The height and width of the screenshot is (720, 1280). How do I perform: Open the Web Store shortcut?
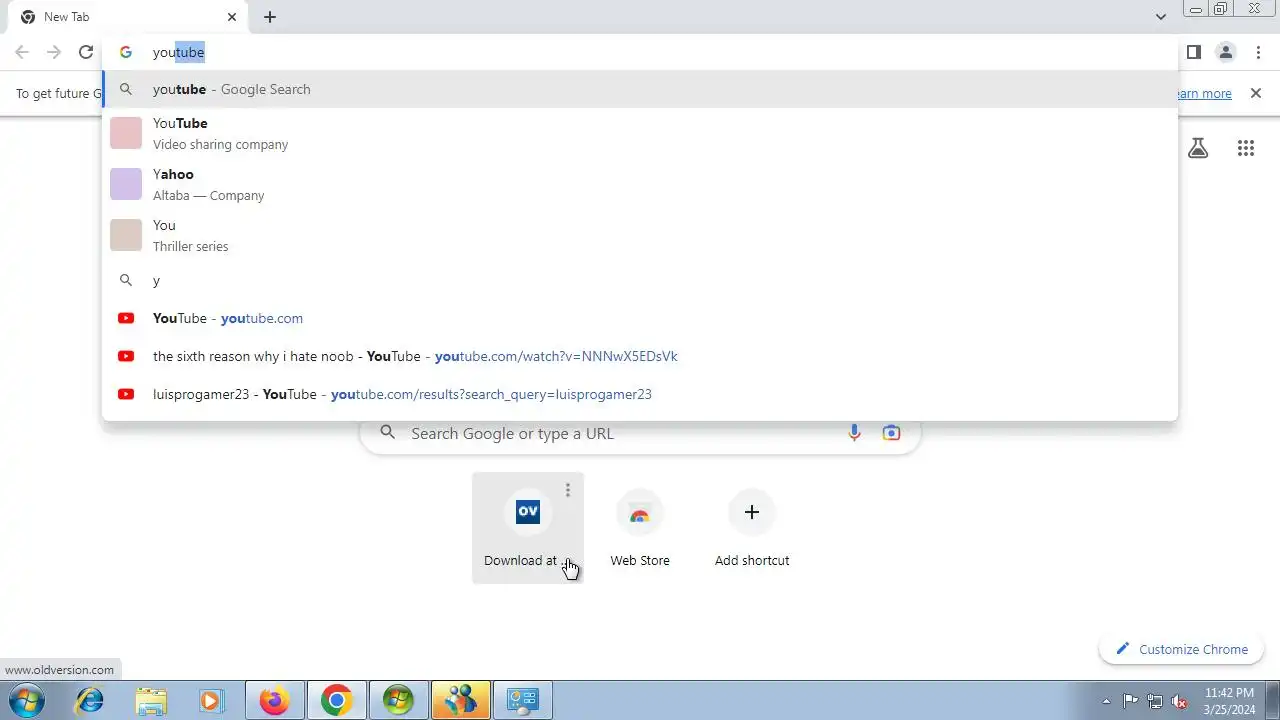tap(640, 528)
